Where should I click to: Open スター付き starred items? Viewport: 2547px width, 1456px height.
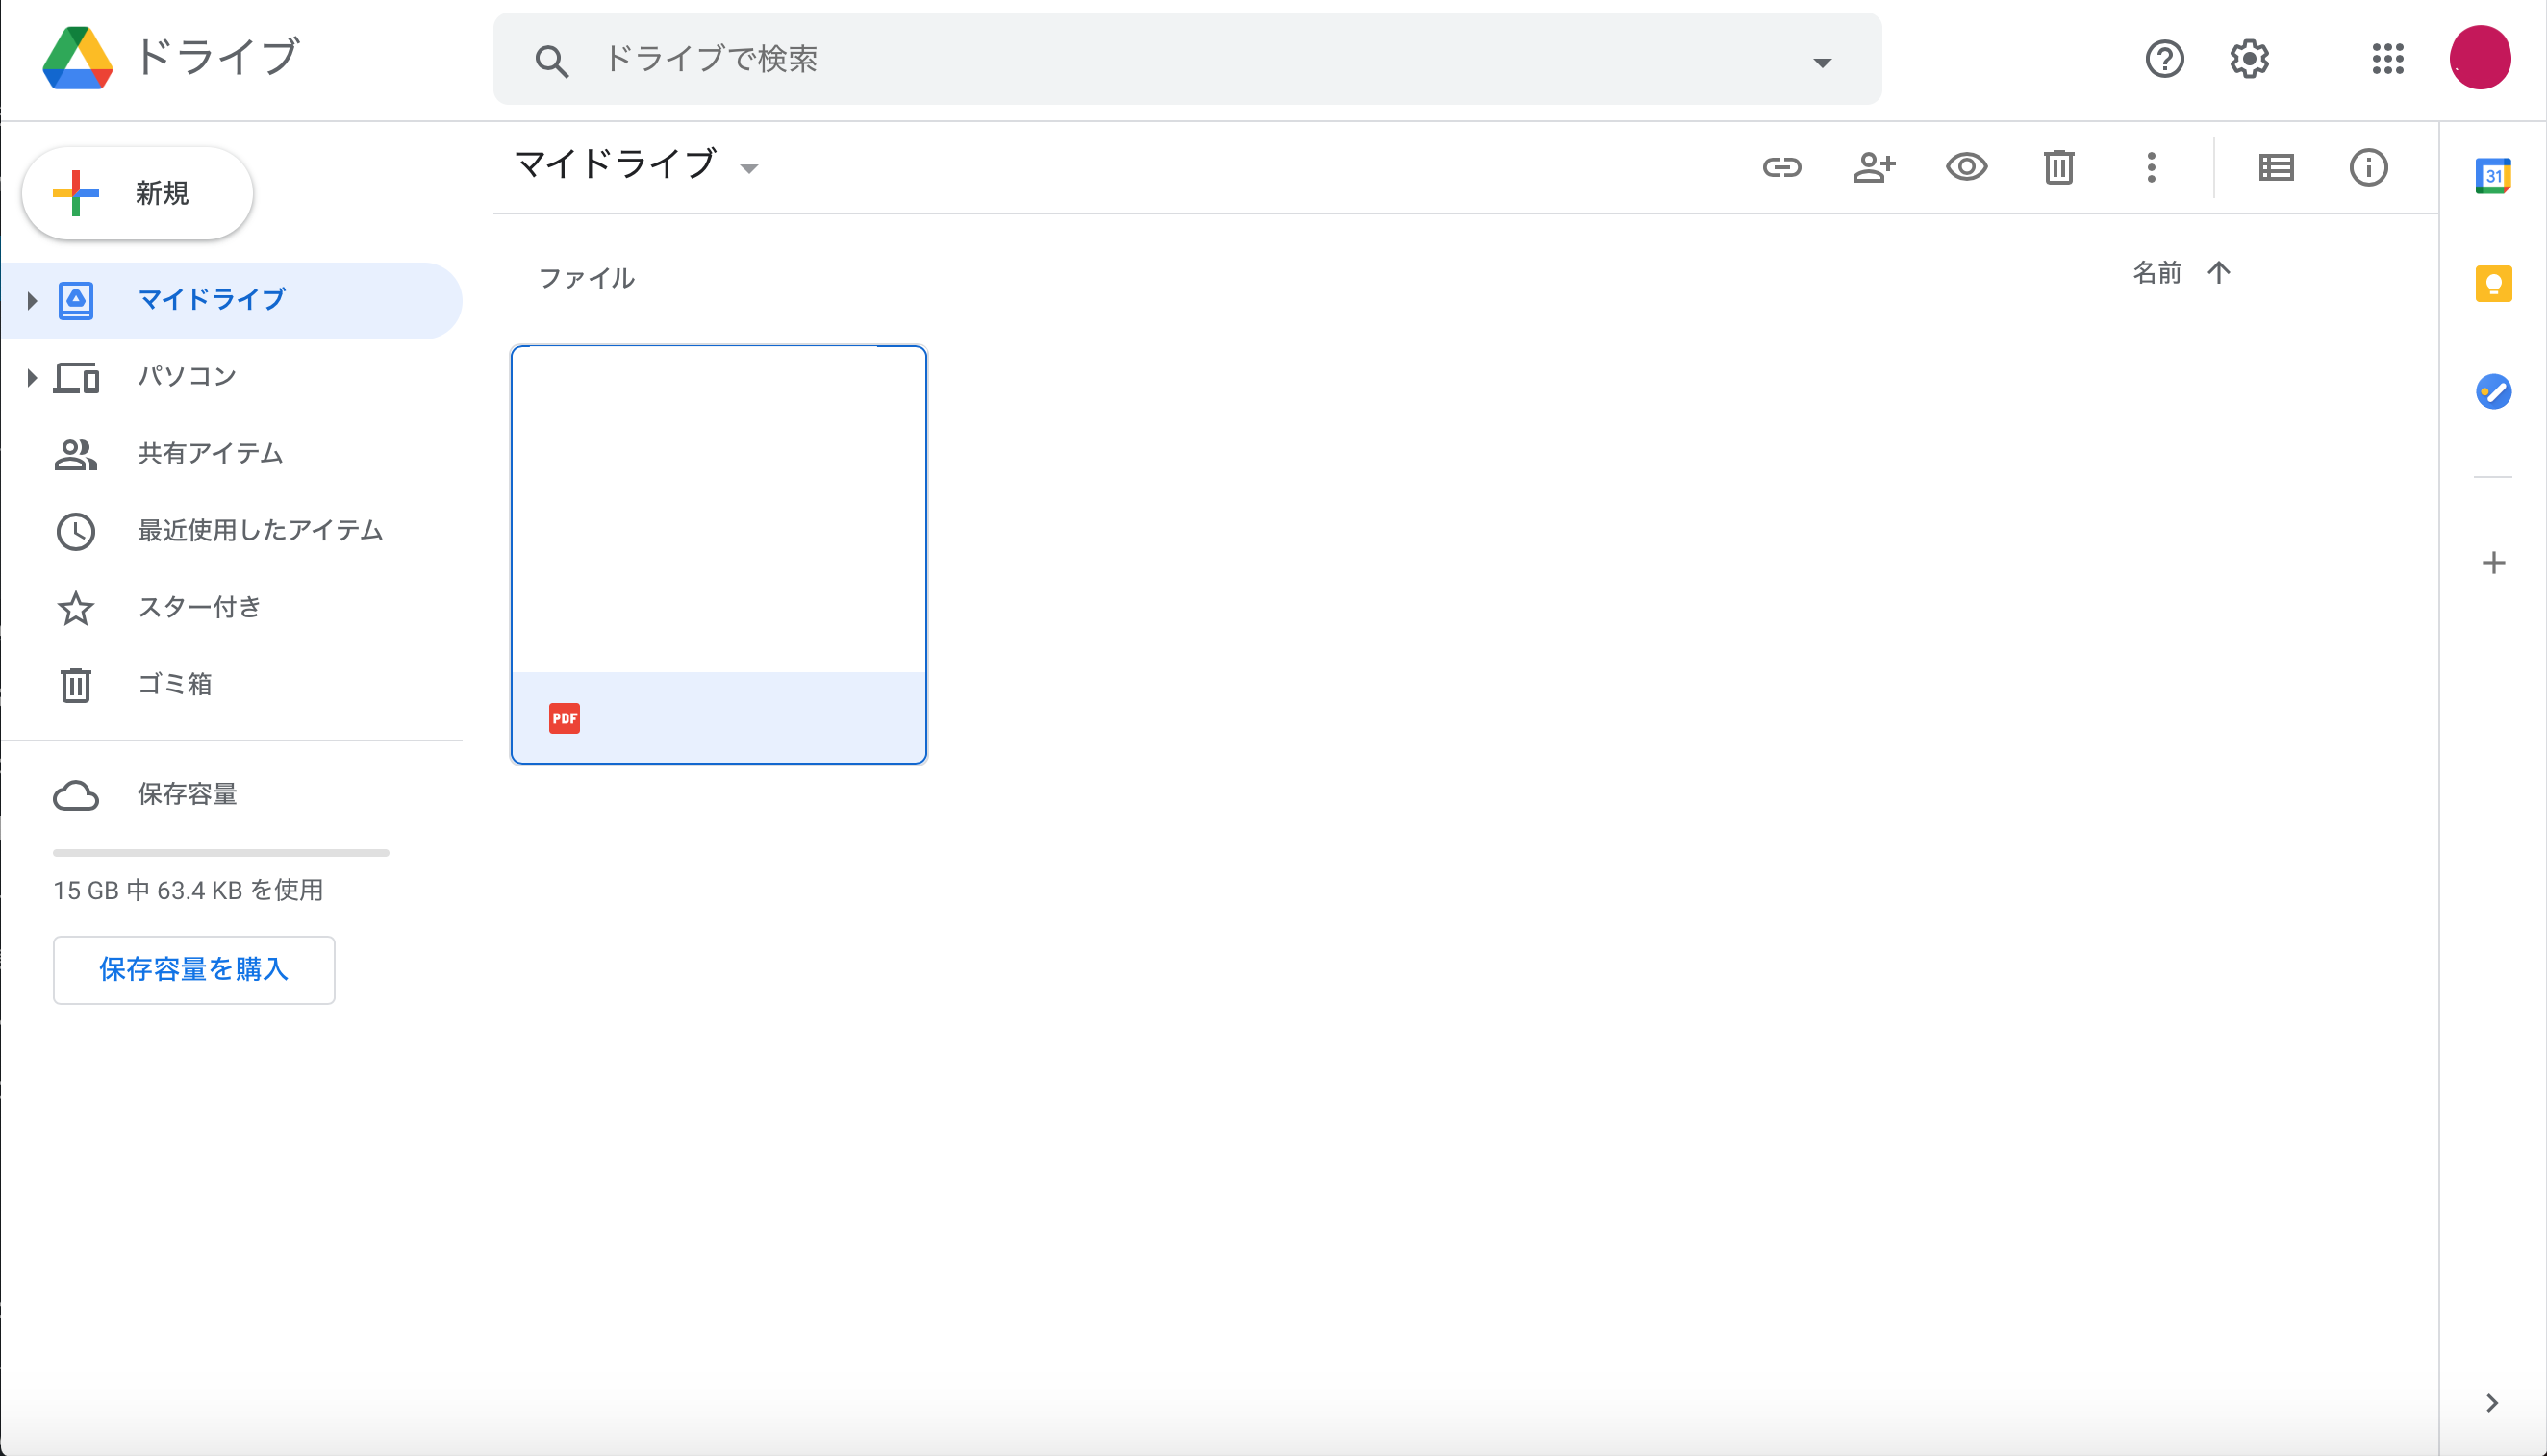(x=232, y=608)
